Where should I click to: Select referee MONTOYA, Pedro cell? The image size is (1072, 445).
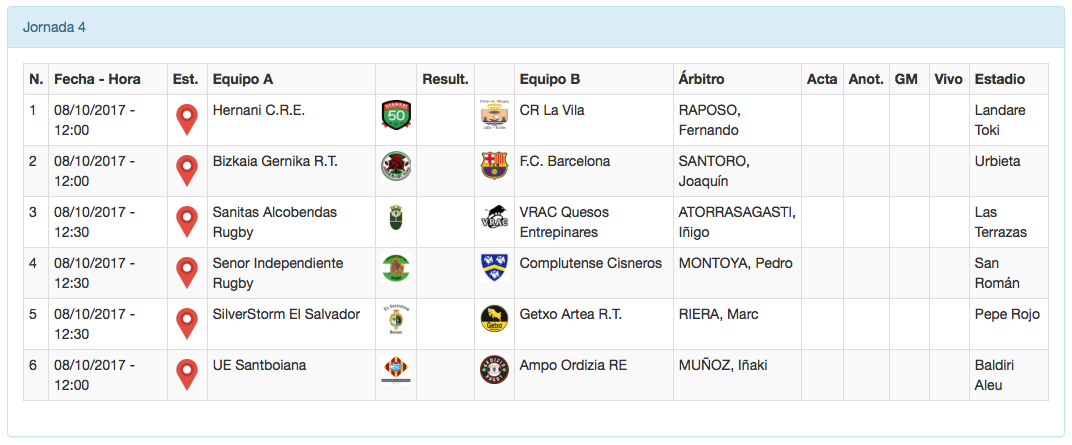click(x=735, y=263)
